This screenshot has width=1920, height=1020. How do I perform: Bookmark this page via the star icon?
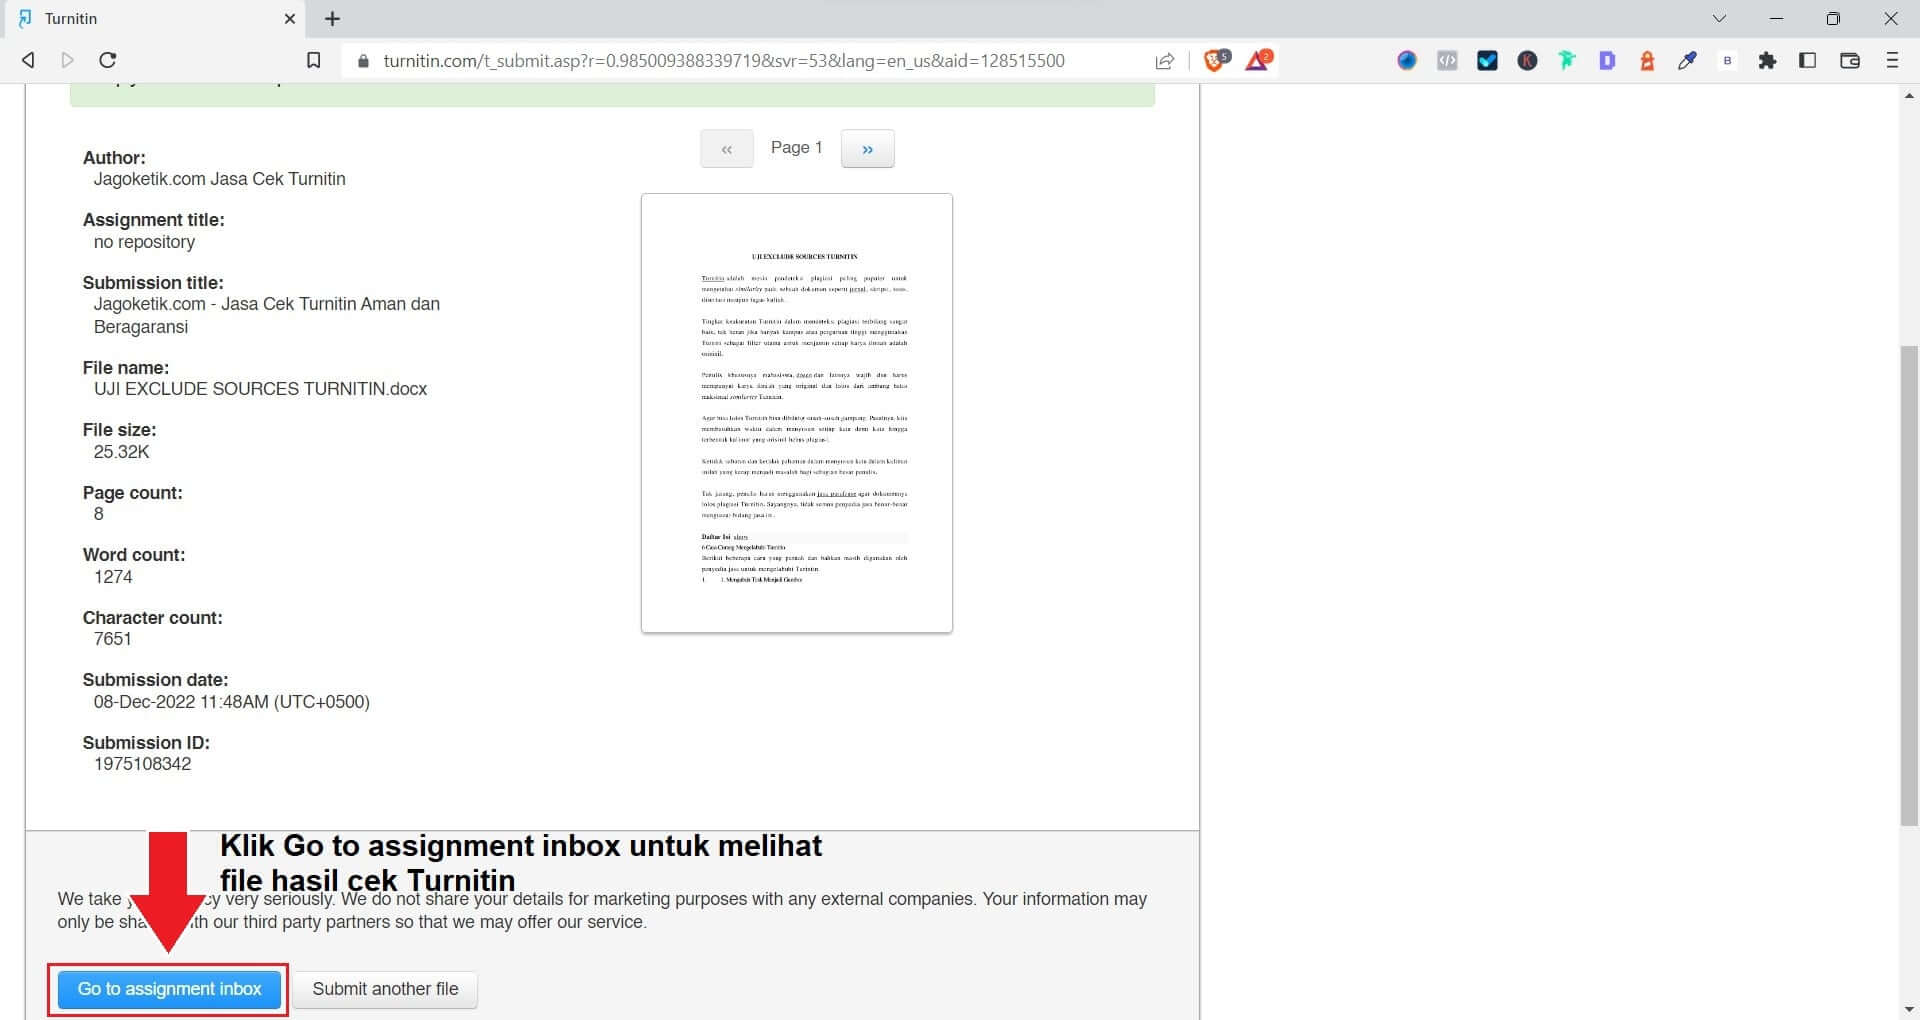pos(313,60)
